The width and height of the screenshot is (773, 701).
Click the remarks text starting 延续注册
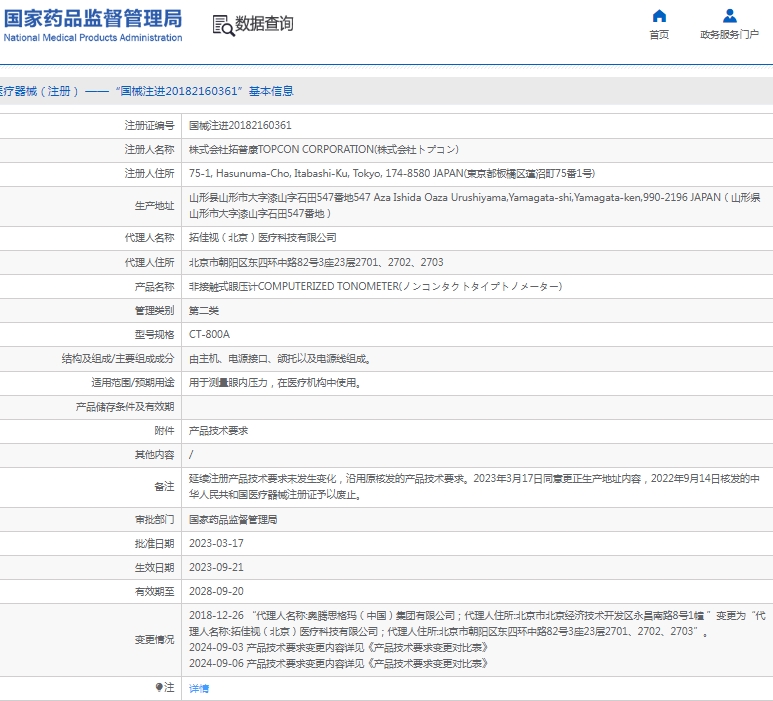click(474, 487)
